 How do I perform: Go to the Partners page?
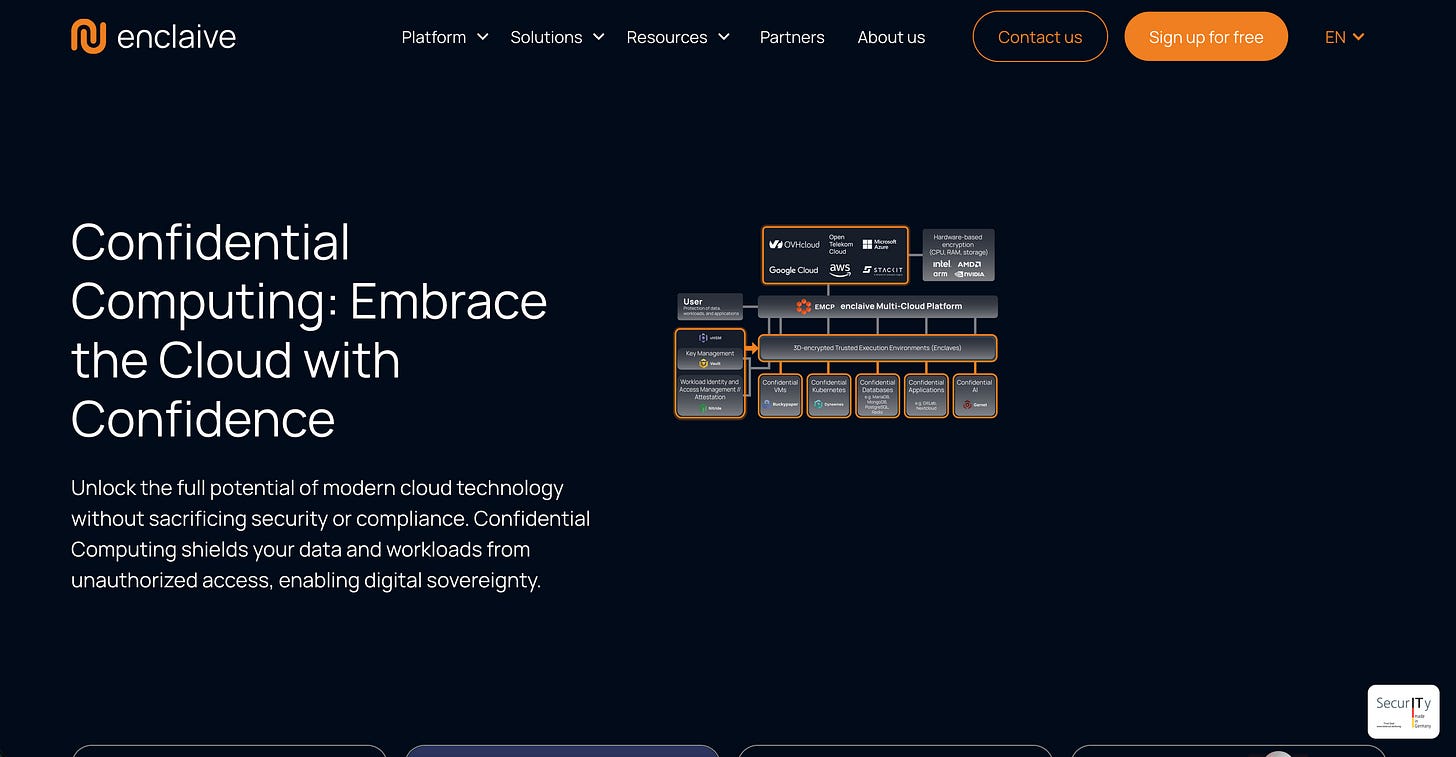792,37
